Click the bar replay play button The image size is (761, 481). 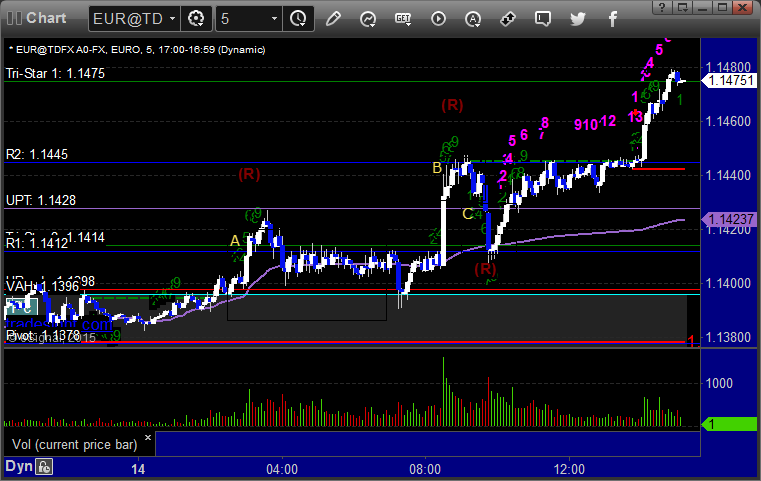coord(438,19)
